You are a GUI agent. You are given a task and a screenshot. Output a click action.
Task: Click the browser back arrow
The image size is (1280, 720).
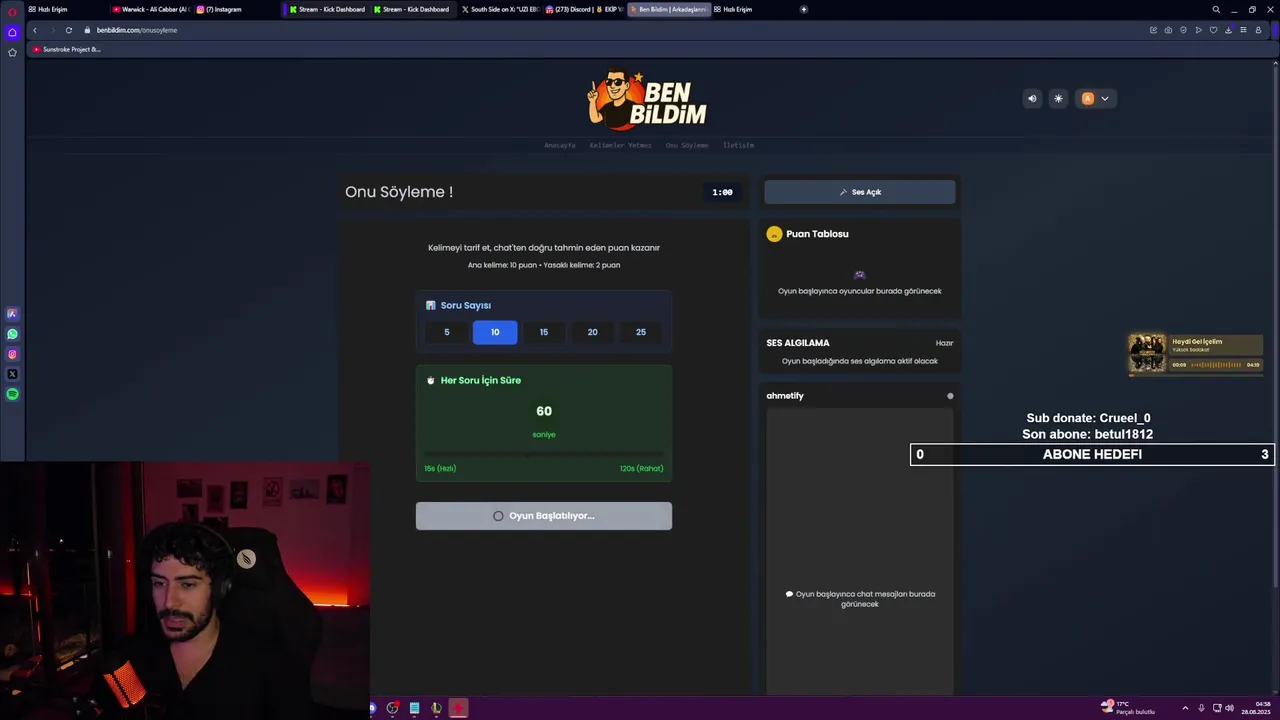click(35, 30)
